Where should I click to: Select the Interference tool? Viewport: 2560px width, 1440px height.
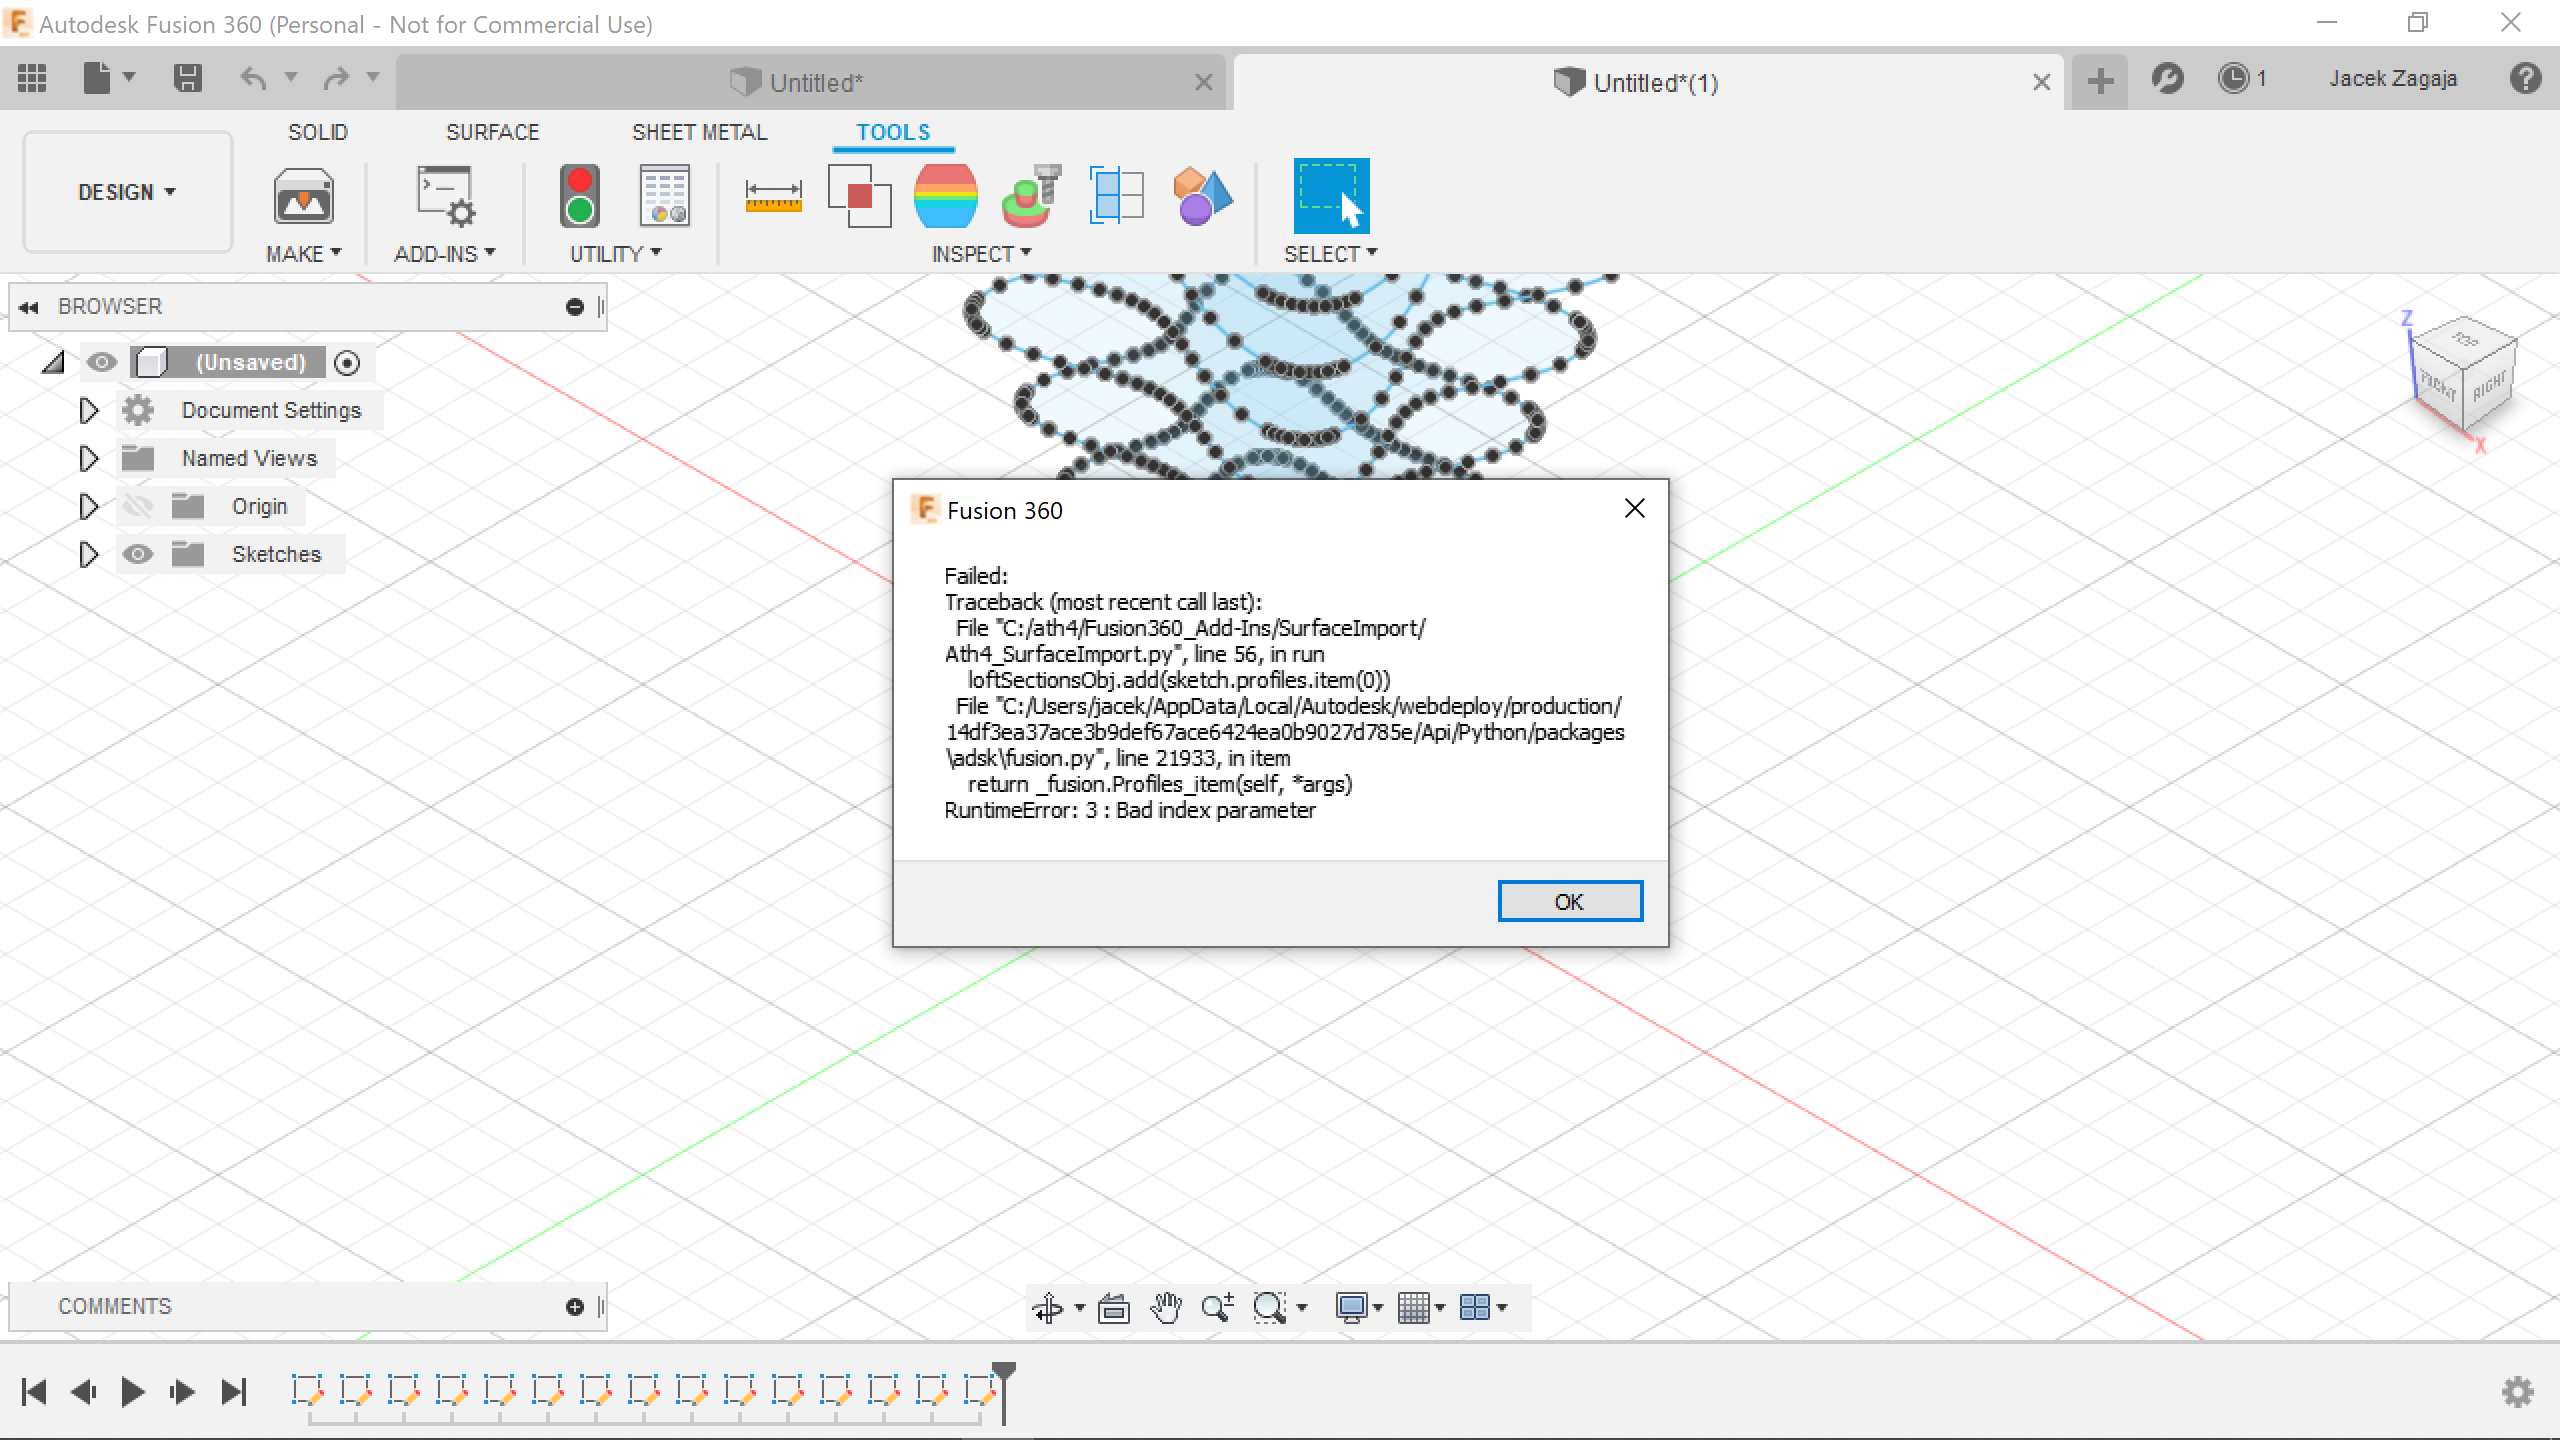point(860,196)
